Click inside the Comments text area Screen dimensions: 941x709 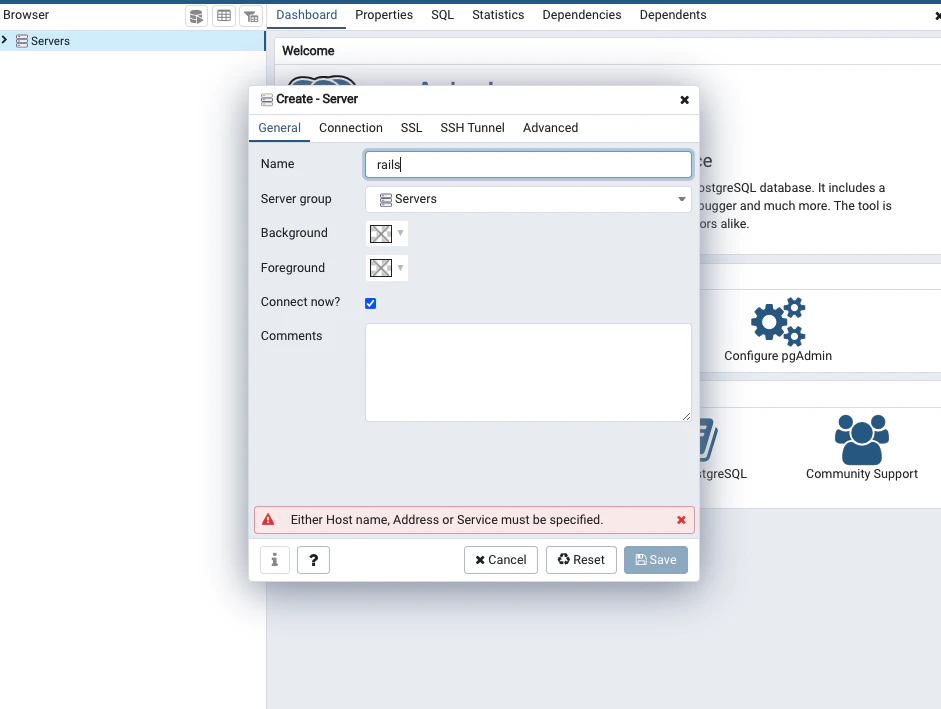[528, 372]
